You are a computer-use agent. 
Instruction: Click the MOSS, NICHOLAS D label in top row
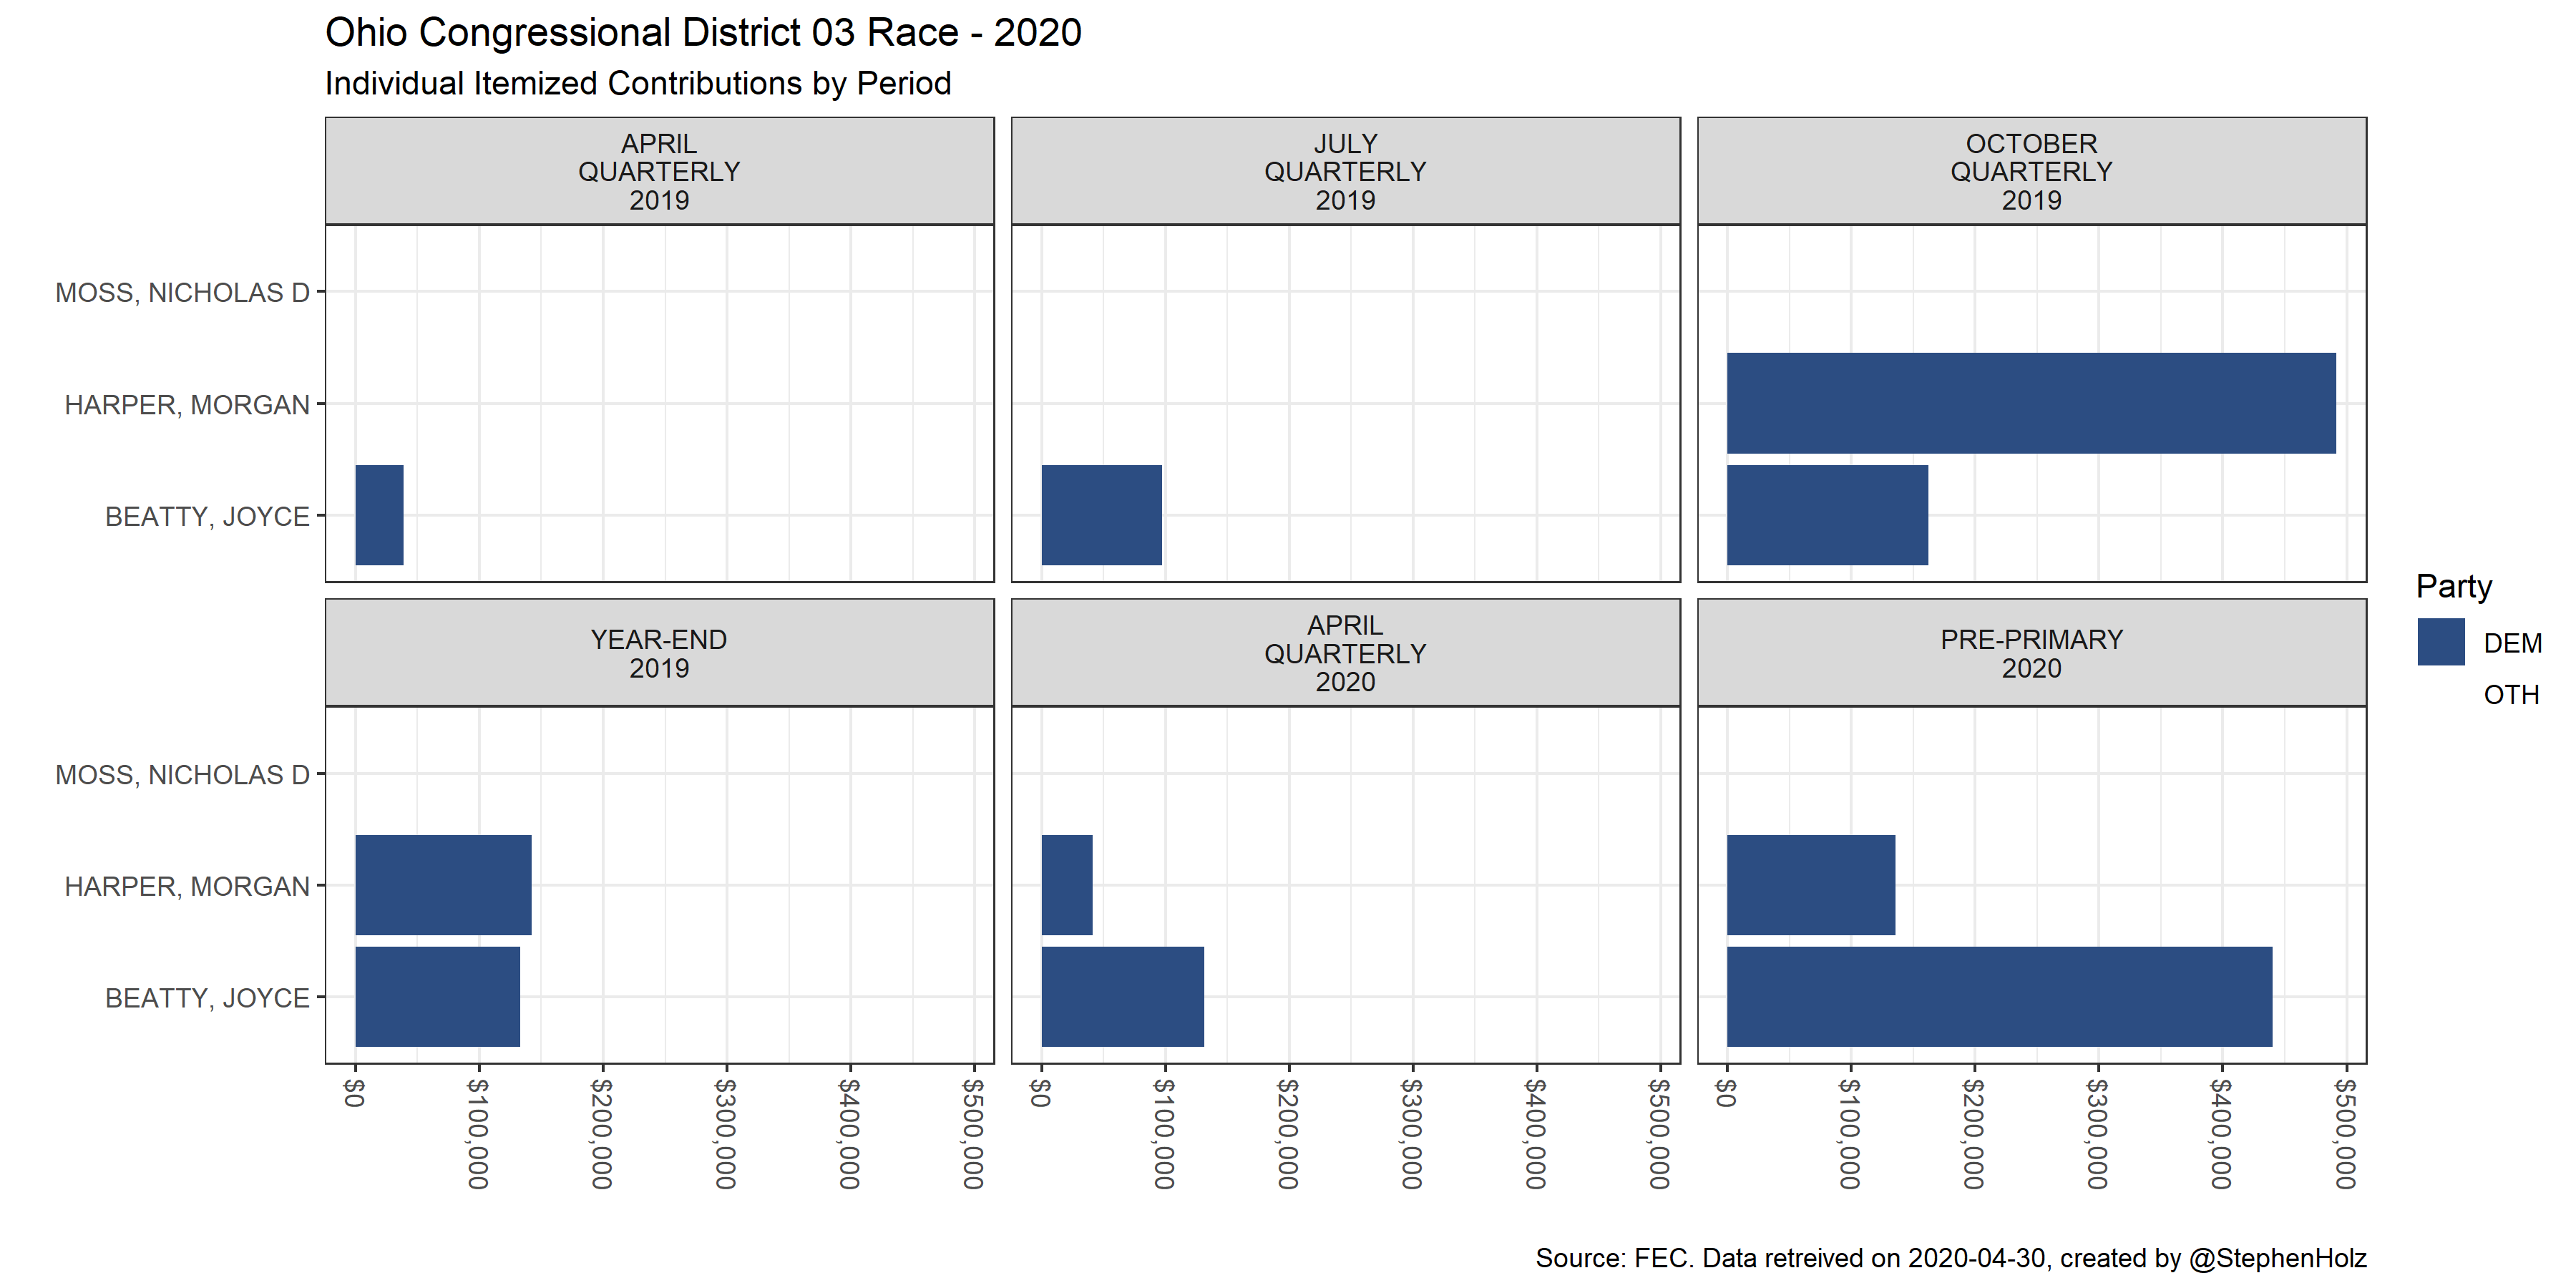tap(182, 293)
